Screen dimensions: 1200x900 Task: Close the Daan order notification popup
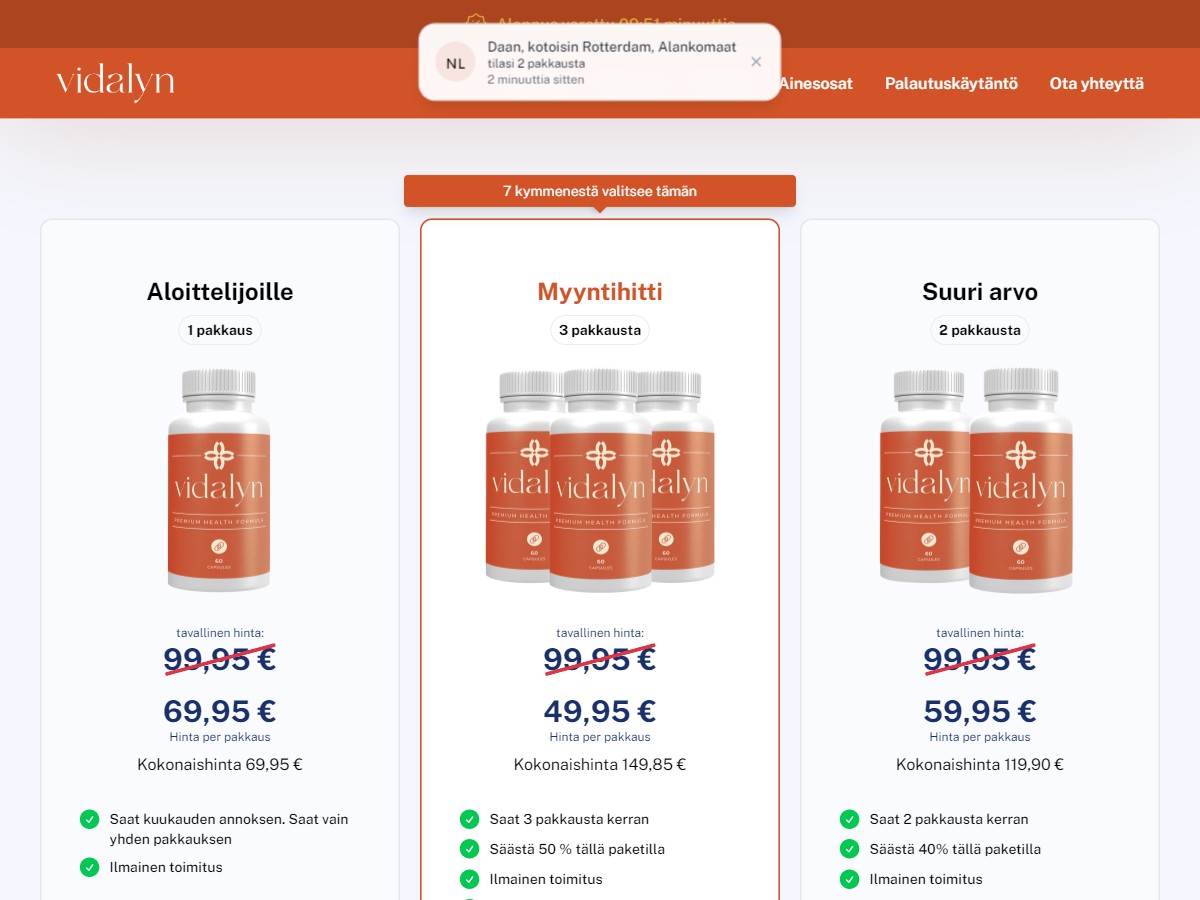point(756,62)
